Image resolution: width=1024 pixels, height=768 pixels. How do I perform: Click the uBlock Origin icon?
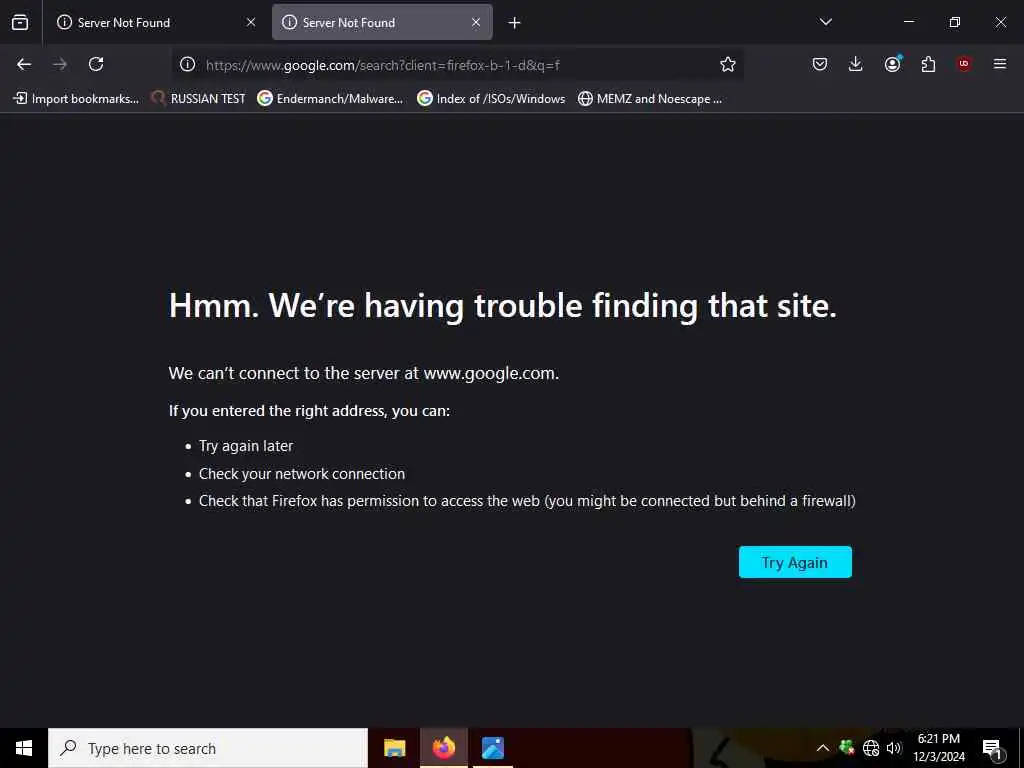tap(964, 64)
